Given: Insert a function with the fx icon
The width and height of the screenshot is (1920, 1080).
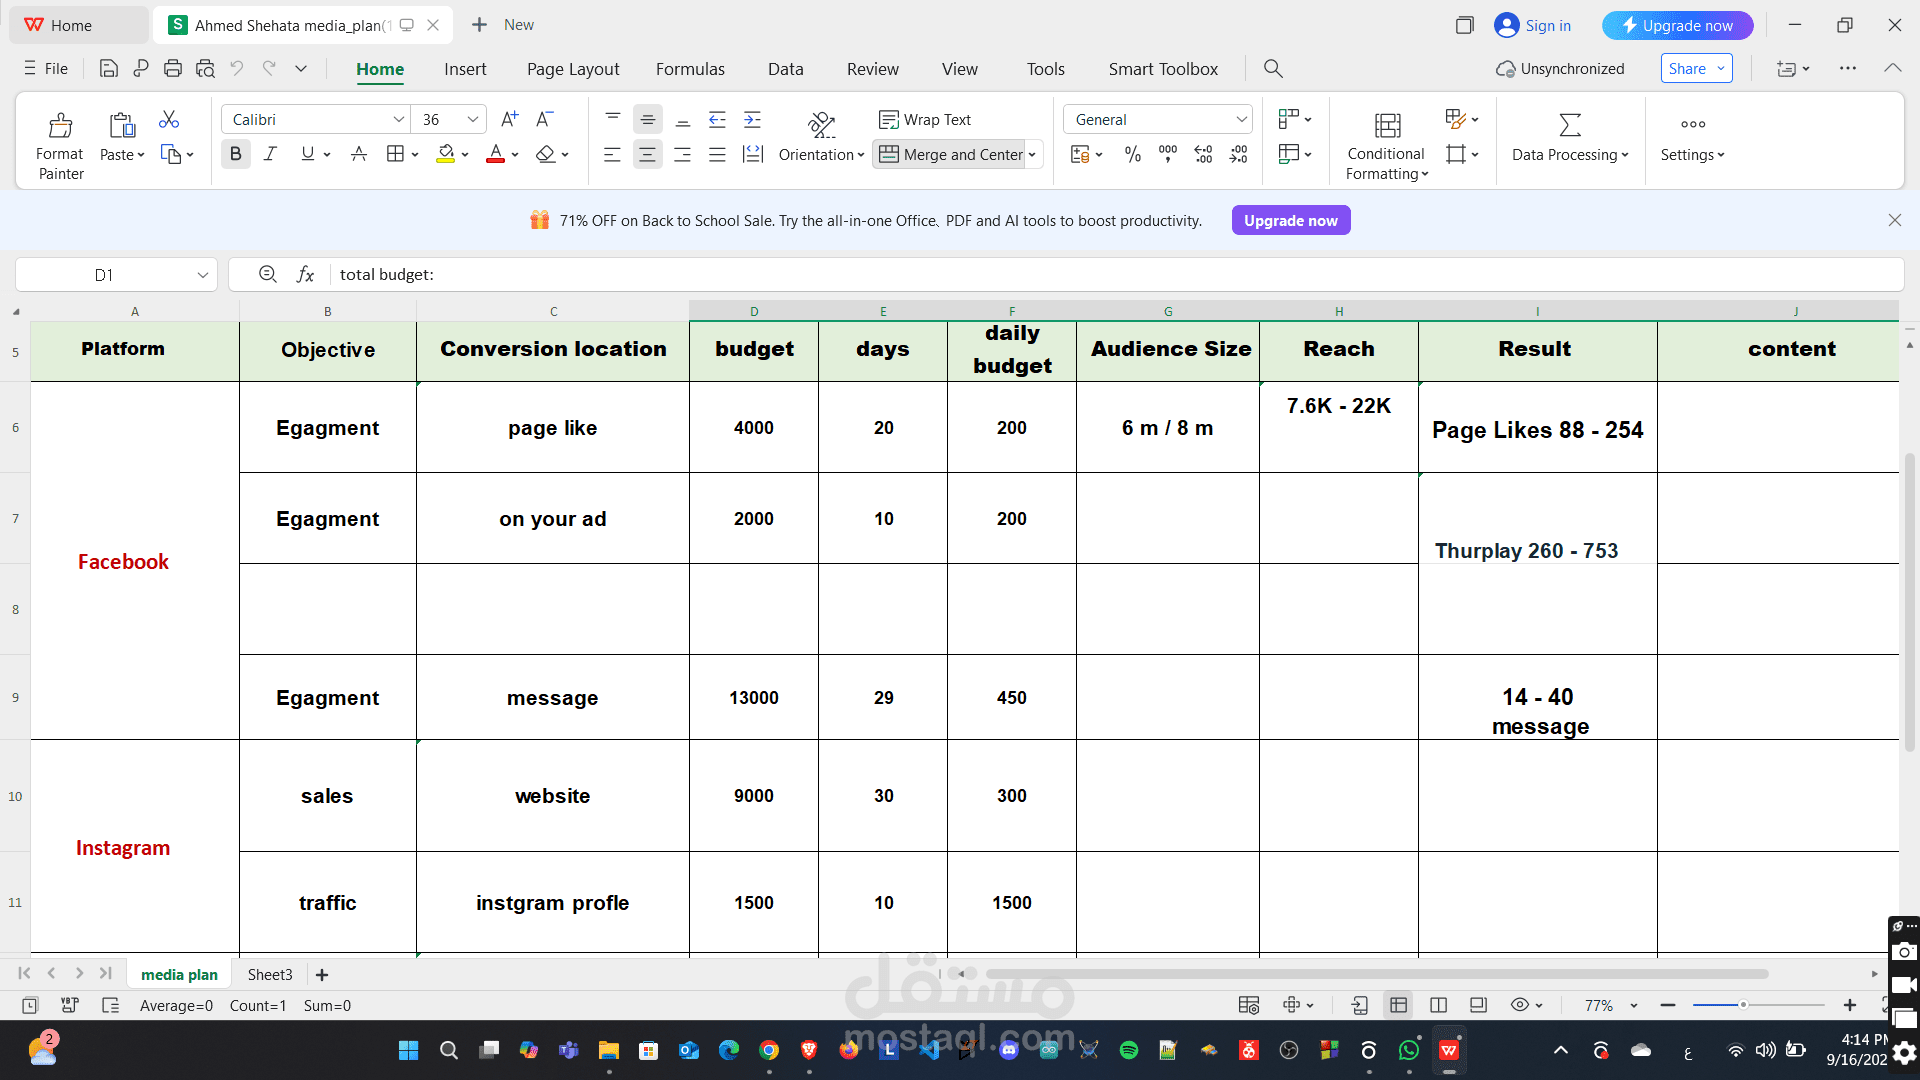Looking at the screenshot, I should click(305, 274).
